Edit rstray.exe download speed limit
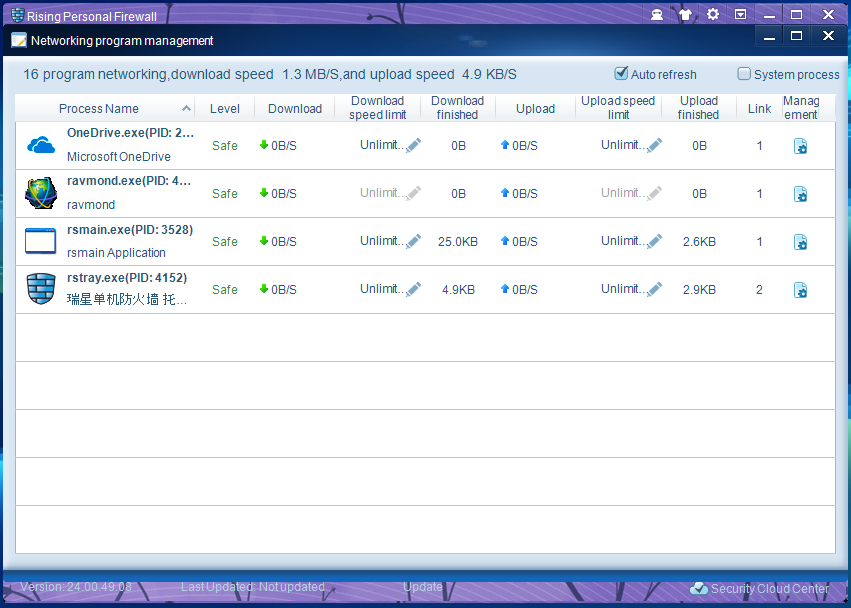The image size is (851, 608). pos(414,289)
